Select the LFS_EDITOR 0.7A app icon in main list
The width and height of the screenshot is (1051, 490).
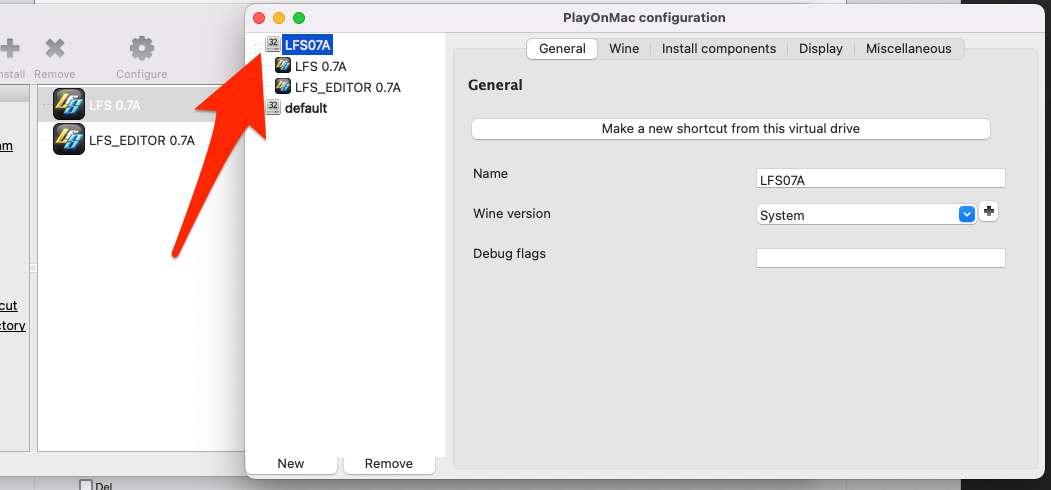pos(68,139)
